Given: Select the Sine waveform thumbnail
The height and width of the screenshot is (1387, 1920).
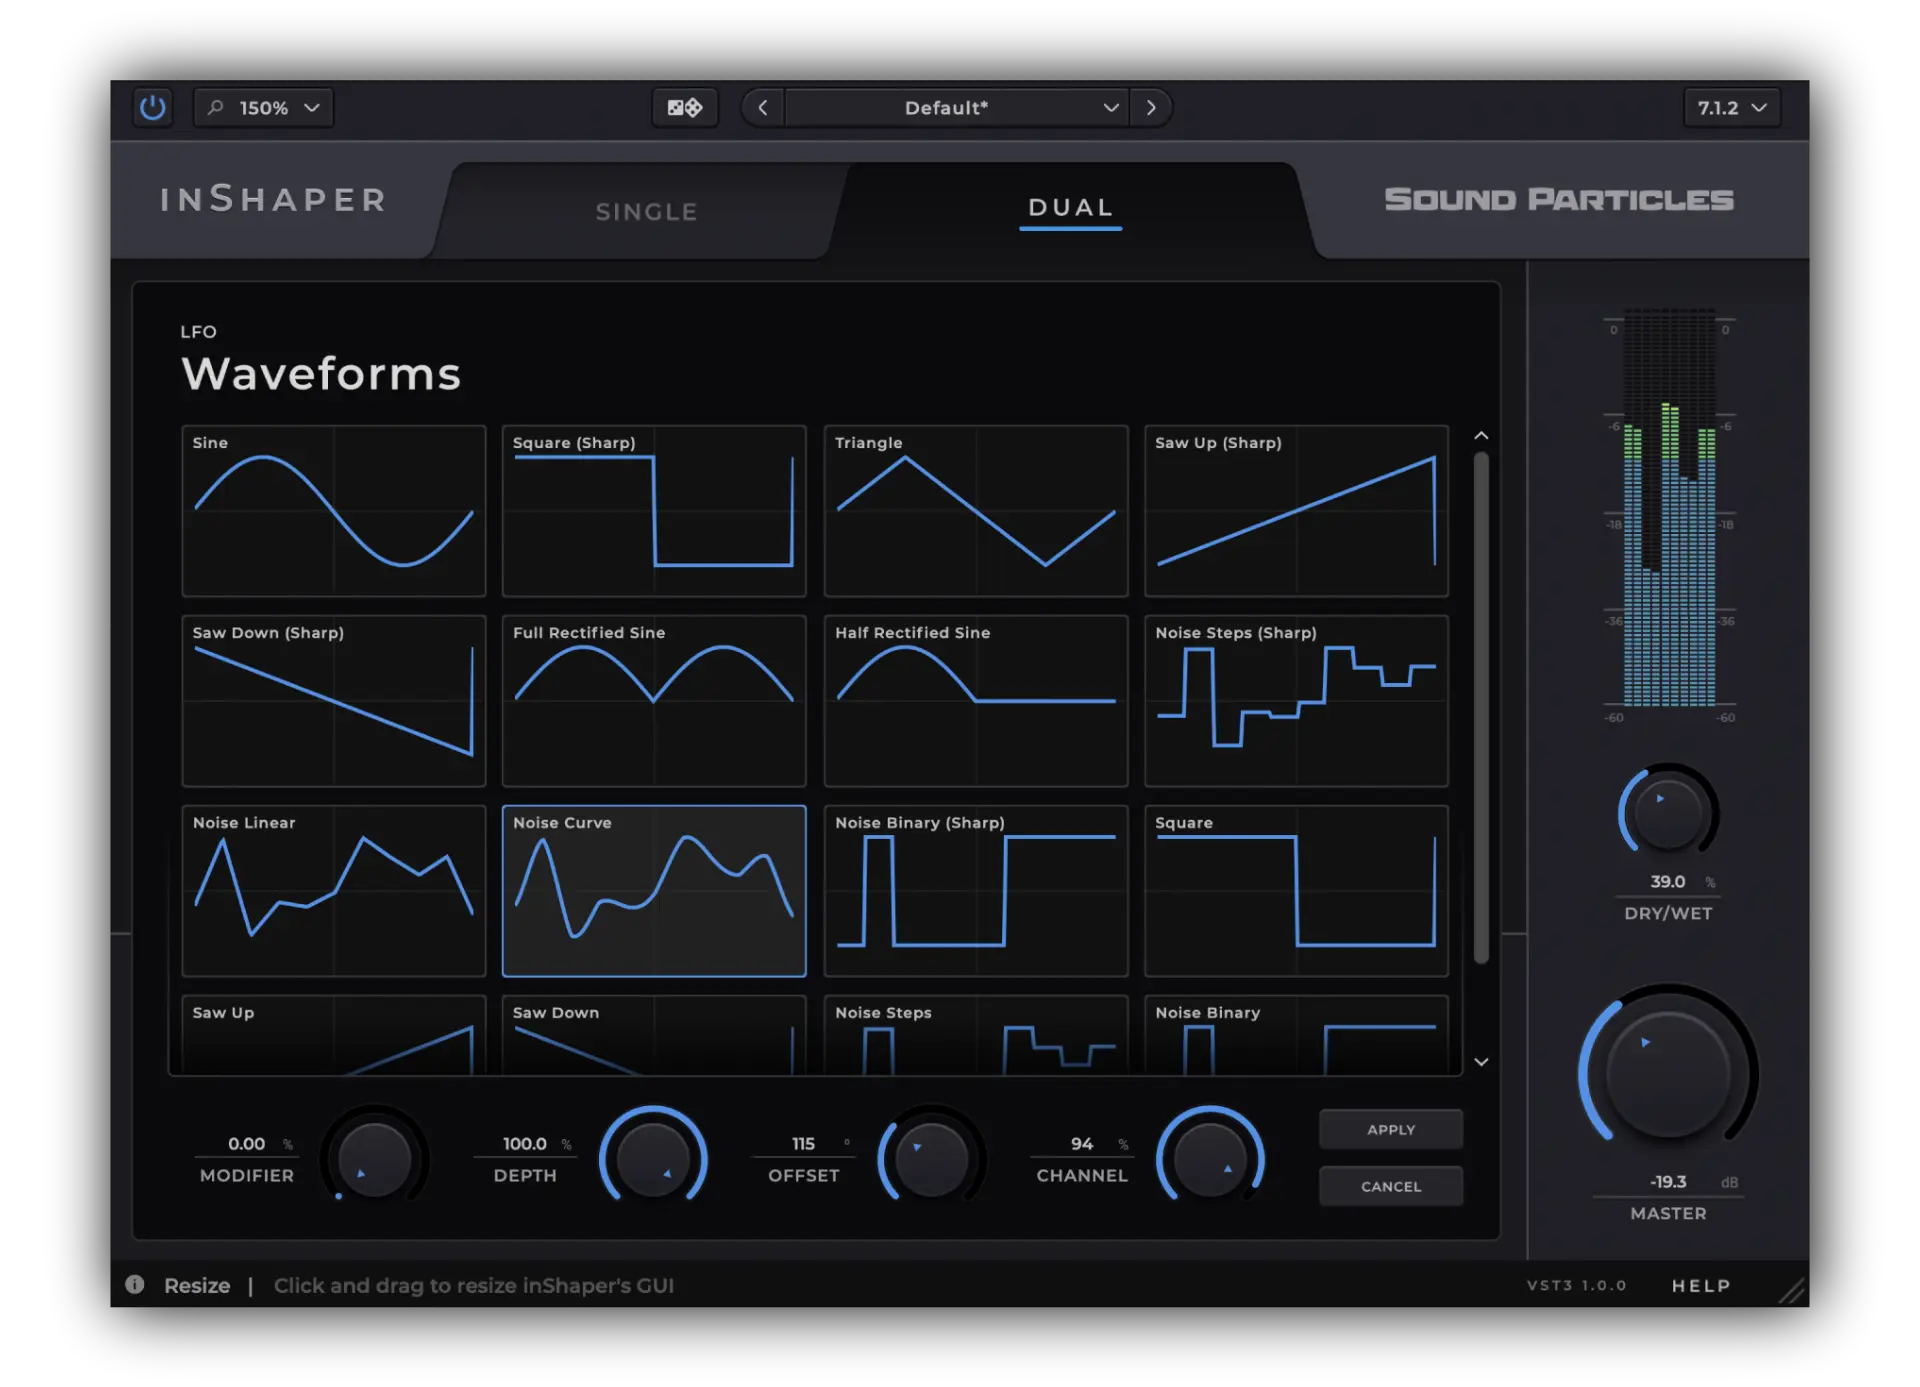Looking at the screenshot, I should 333,511.
